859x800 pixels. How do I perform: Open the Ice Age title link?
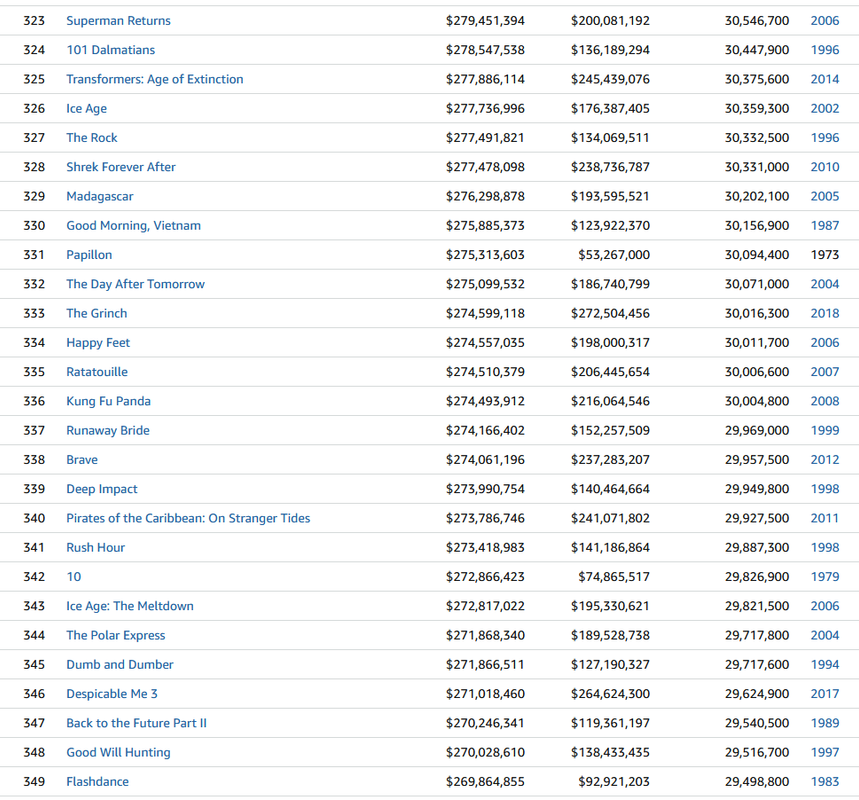(87, 108)
